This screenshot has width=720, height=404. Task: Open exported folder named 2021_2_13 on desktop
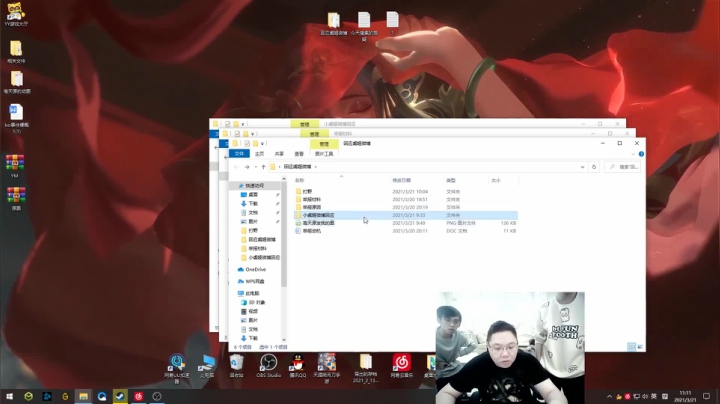tap(366, 368)
